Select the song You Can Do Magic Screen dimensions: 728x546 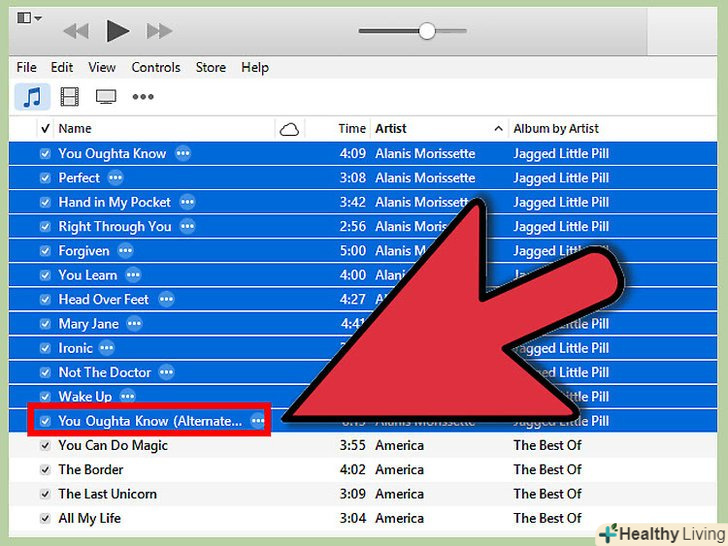click(x=113, y=446)
